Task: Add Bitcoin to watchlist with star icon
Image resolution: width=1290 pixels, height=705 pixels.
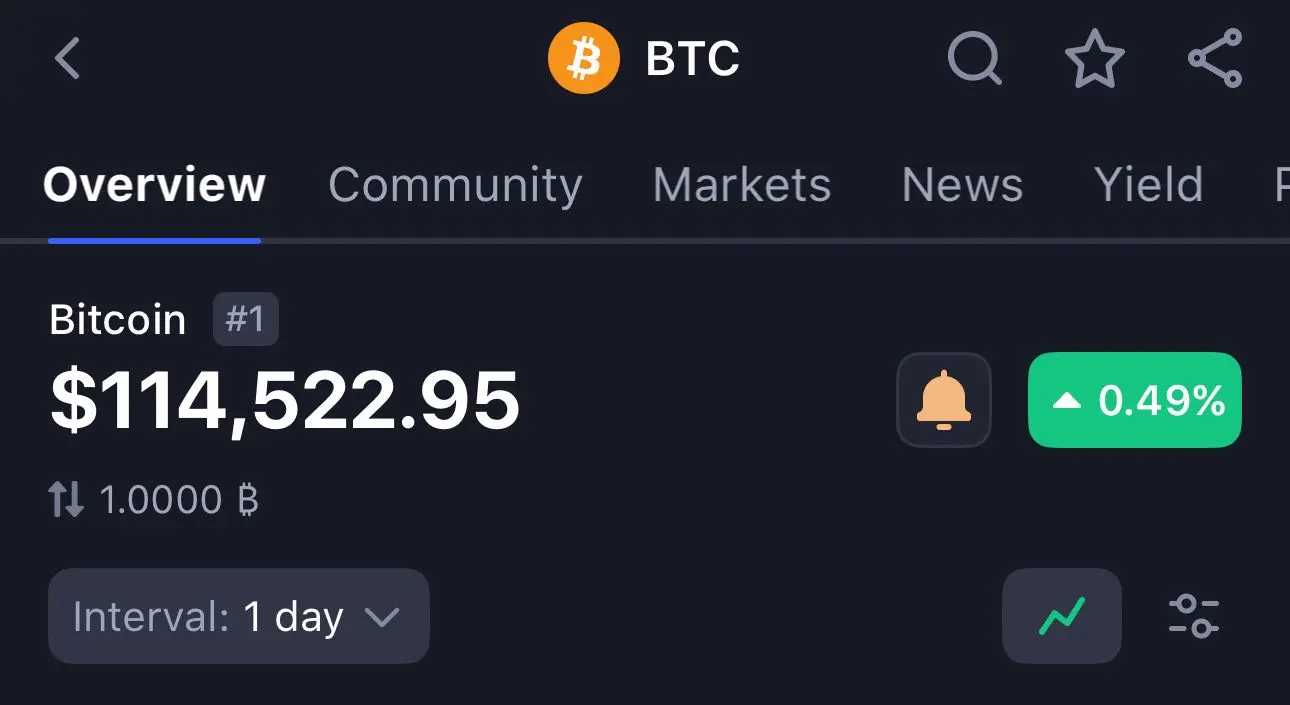Action: click(1094, 58)
